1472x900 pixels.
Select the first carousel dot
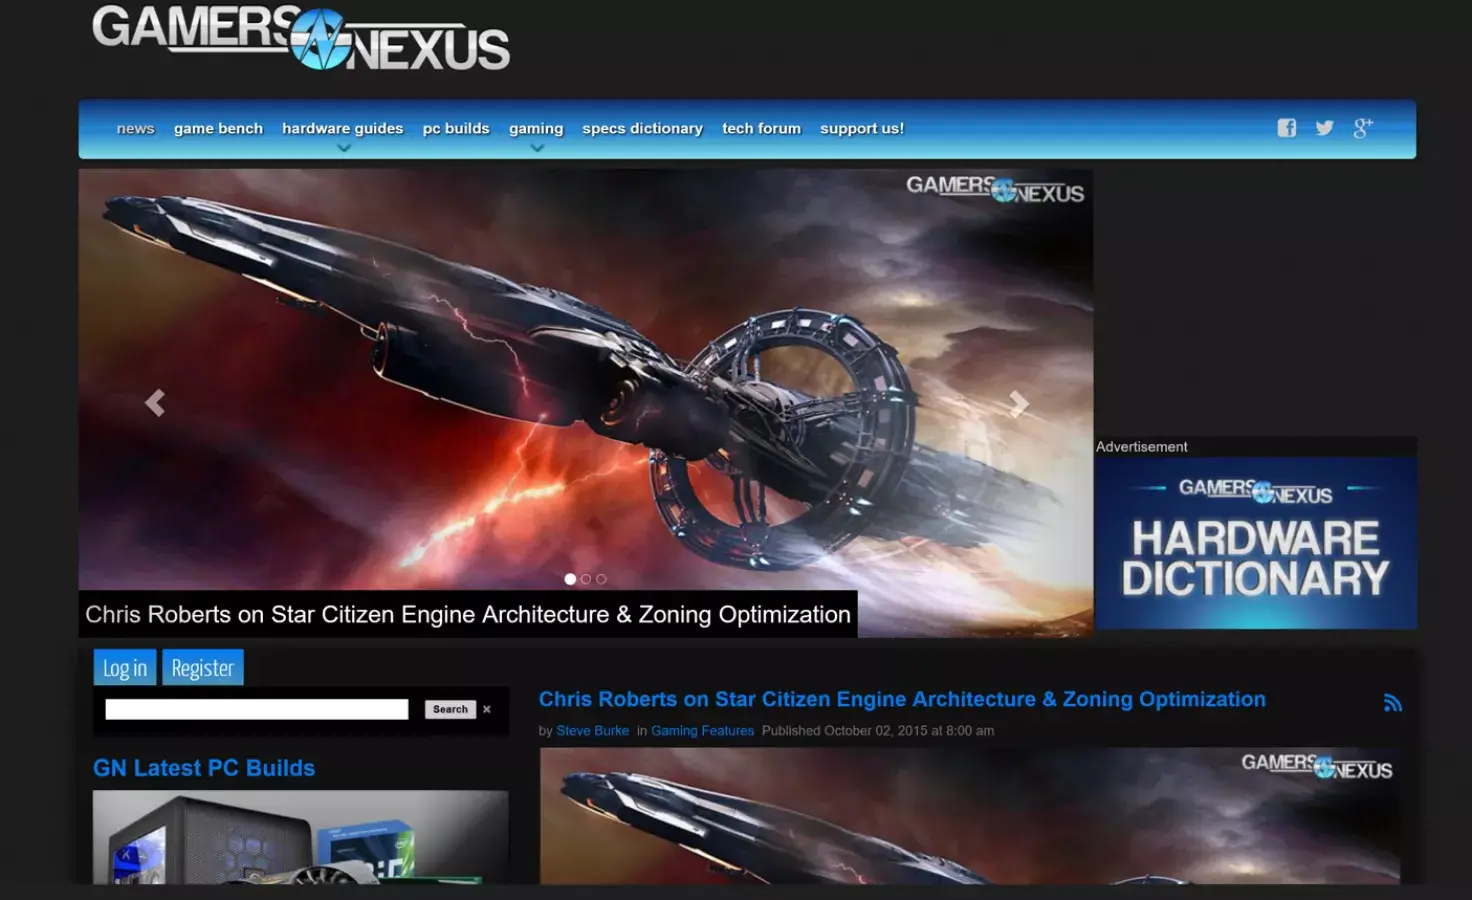point(570,579)
